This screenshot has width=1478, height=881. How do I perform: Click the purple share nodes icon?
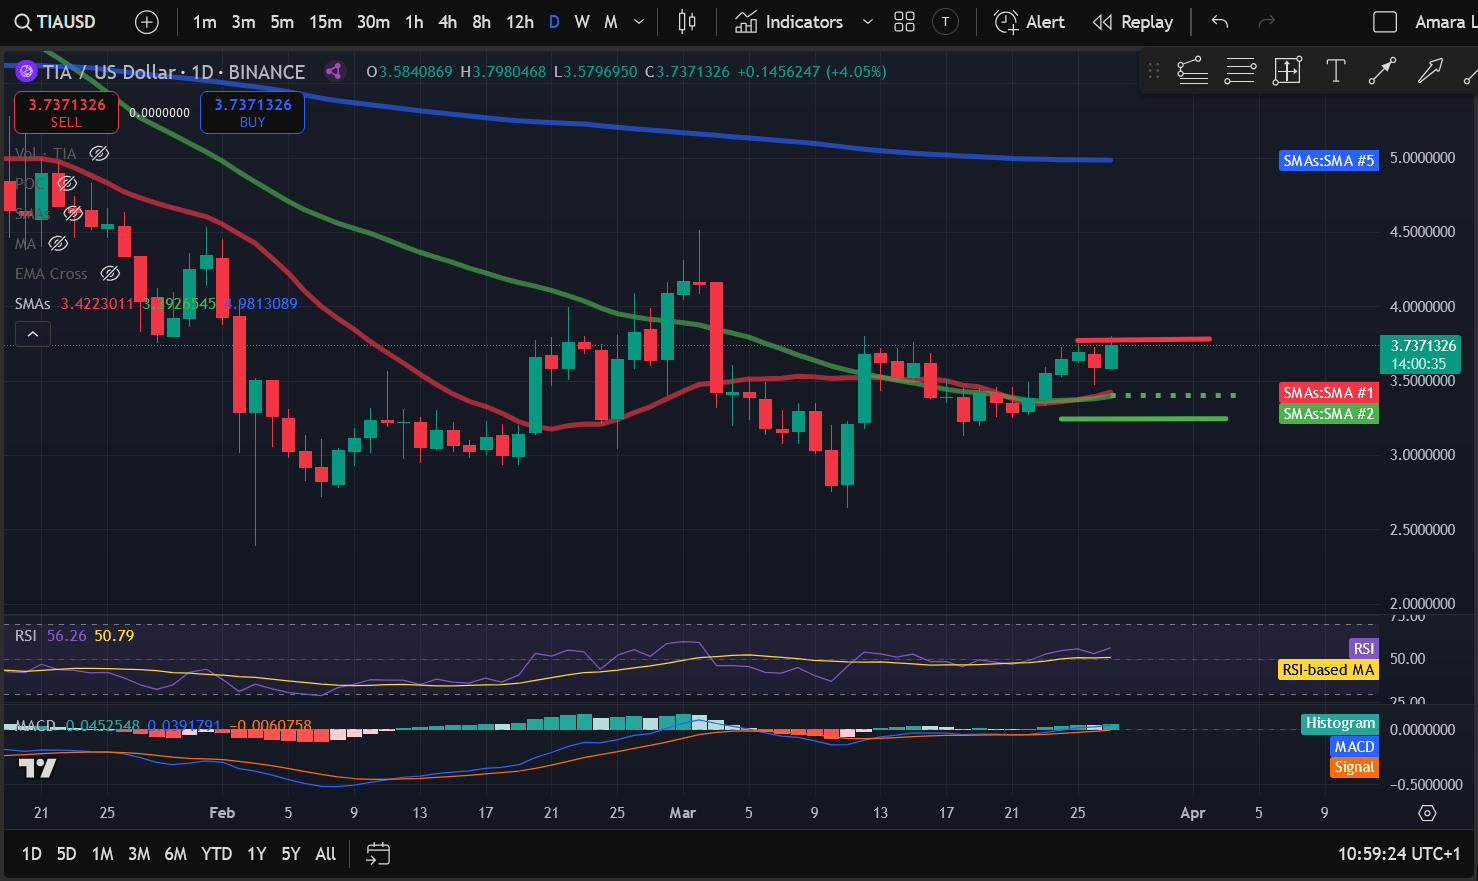coord(334,71)
